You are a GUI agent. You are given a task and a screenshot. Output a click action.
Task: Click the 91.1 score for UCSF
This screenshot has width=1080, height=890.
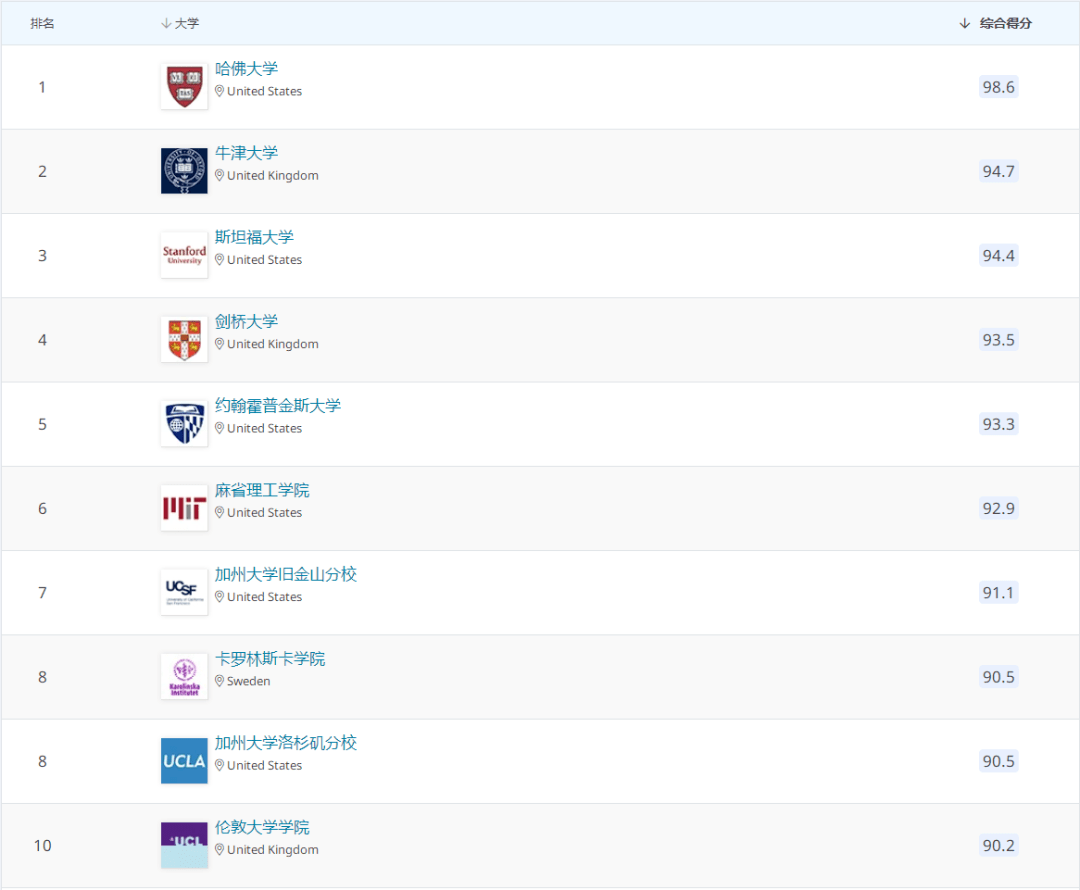(x=998, y=592)
